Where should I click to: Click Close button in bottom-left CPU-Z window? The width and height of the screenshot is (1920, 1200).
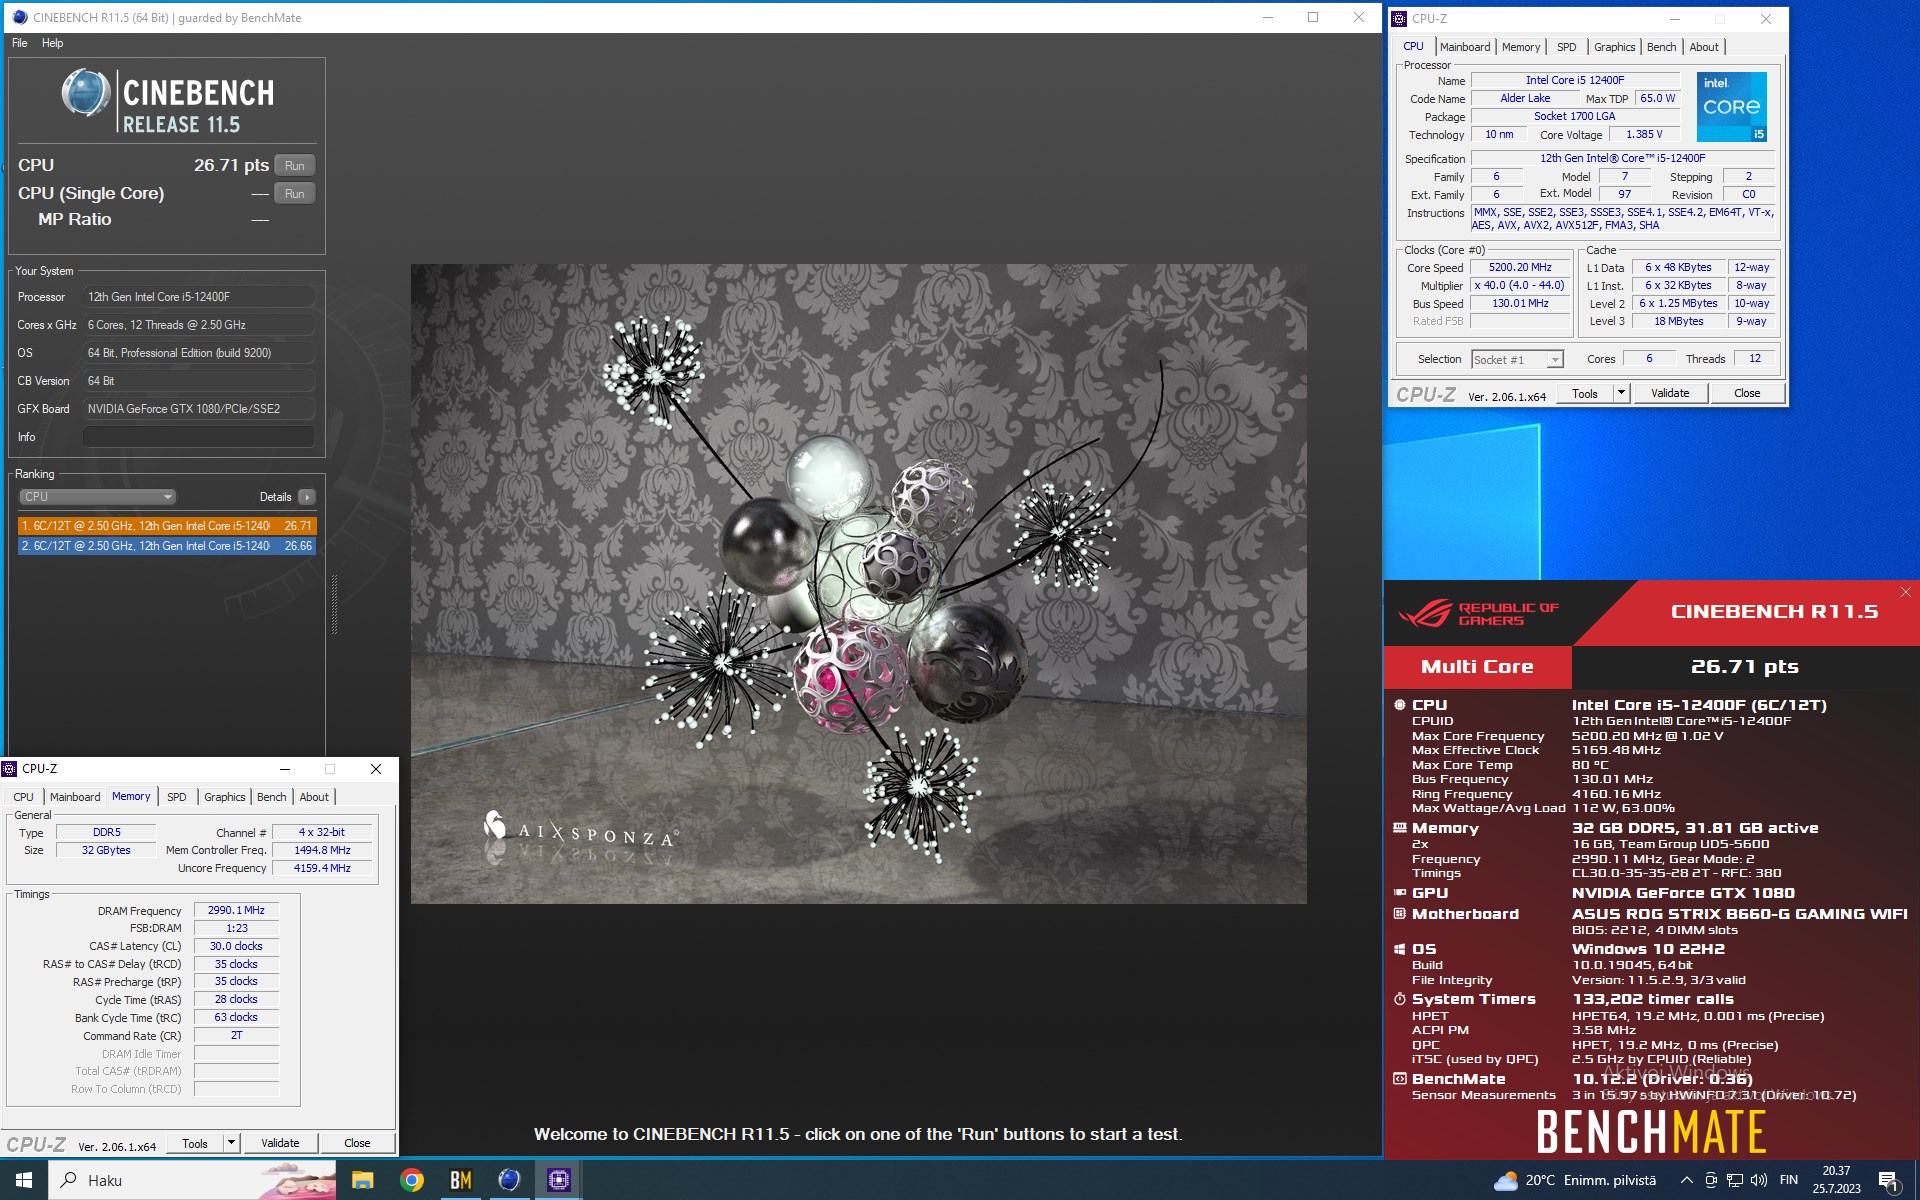pyautogui.click(x=357, y=1143)
